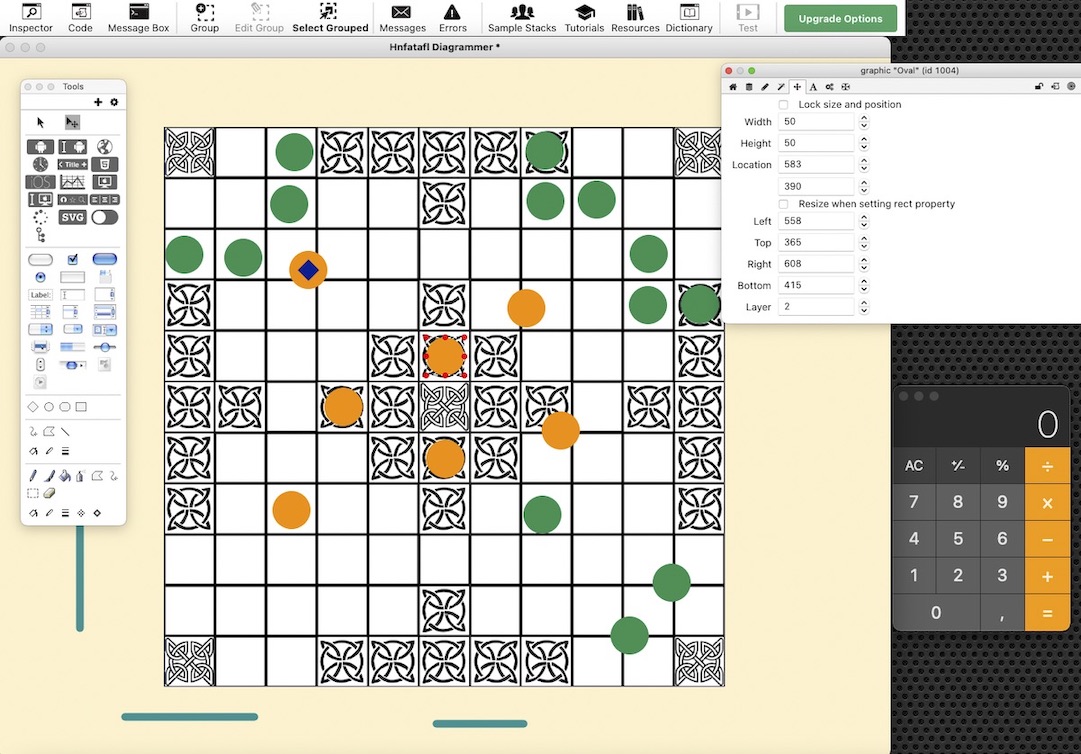Click the Upgrade Options button

point(840,18)
